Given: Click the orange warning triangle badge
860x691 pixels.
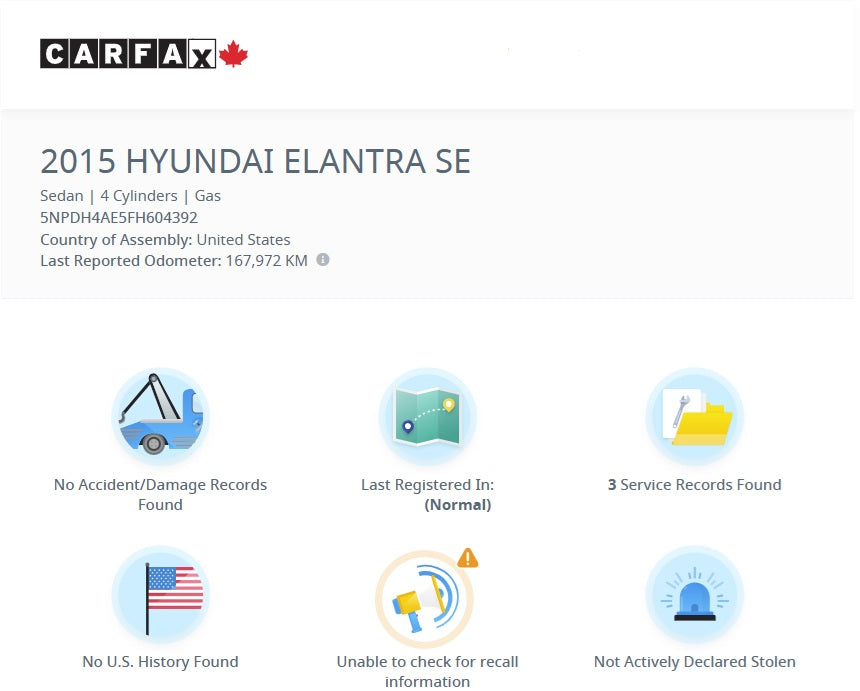Looking at the screenshot, I should [467, 559].
